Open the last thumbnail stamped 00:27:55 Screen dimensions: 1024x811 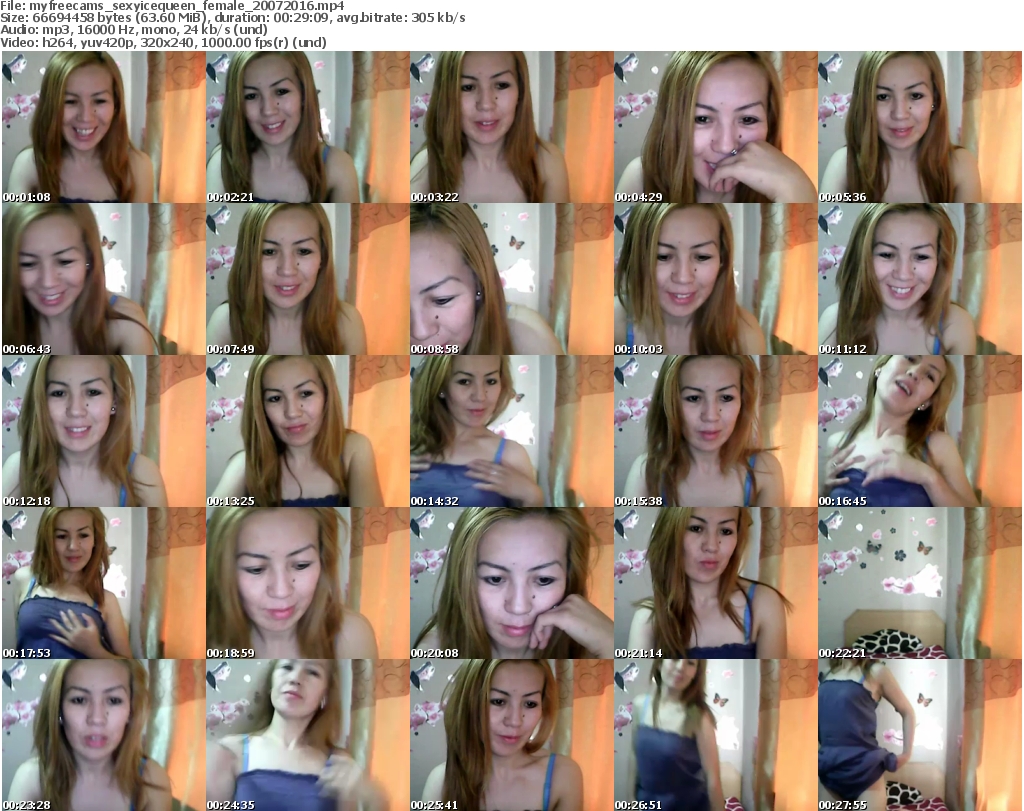coord(920,735)
